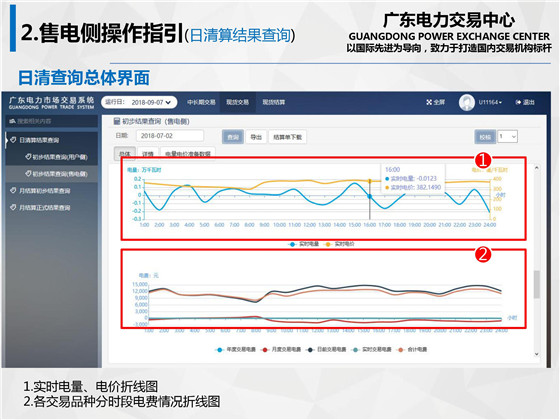Click tag icon beside 月结算初步结果查询
The width and height of the screenshot is (560, 420).
click(x=14, y=191)
